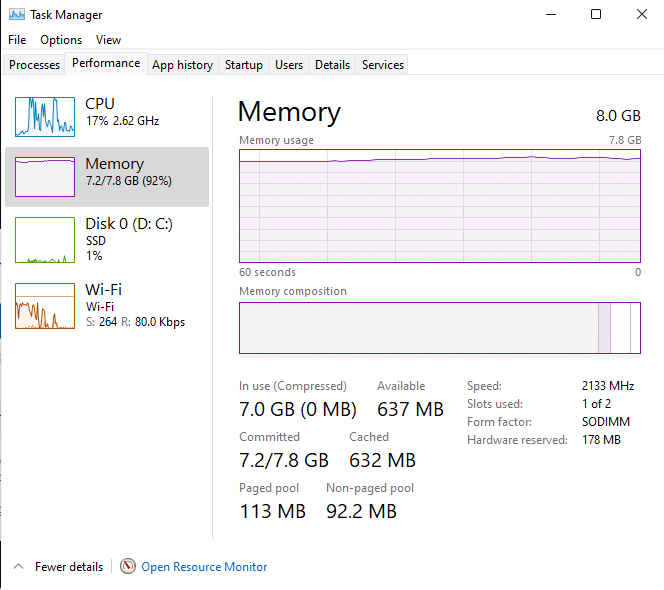Maximize the Task Manager window
Viewport: 664px width, 590px height.
[596, 14]
